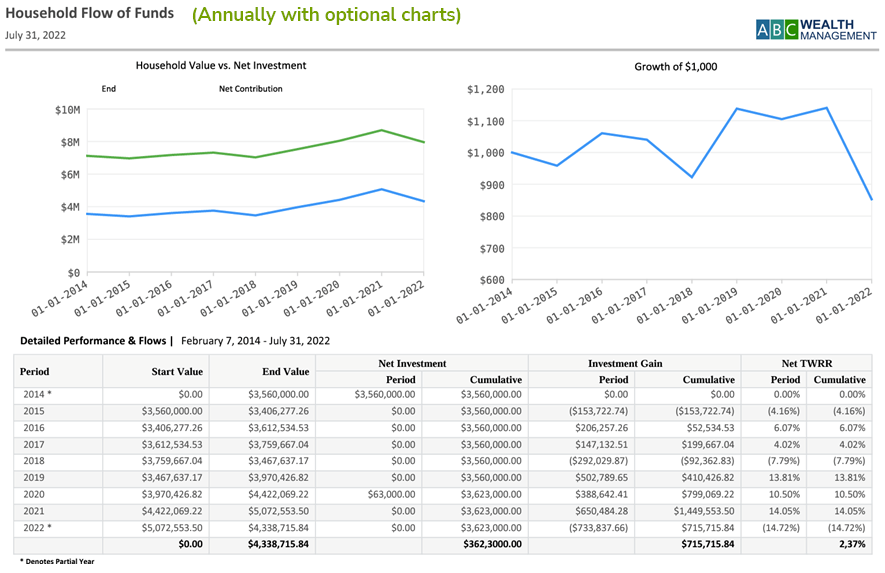
Task: Sort by the "Start Value" column header
Action: click(177, 372)
